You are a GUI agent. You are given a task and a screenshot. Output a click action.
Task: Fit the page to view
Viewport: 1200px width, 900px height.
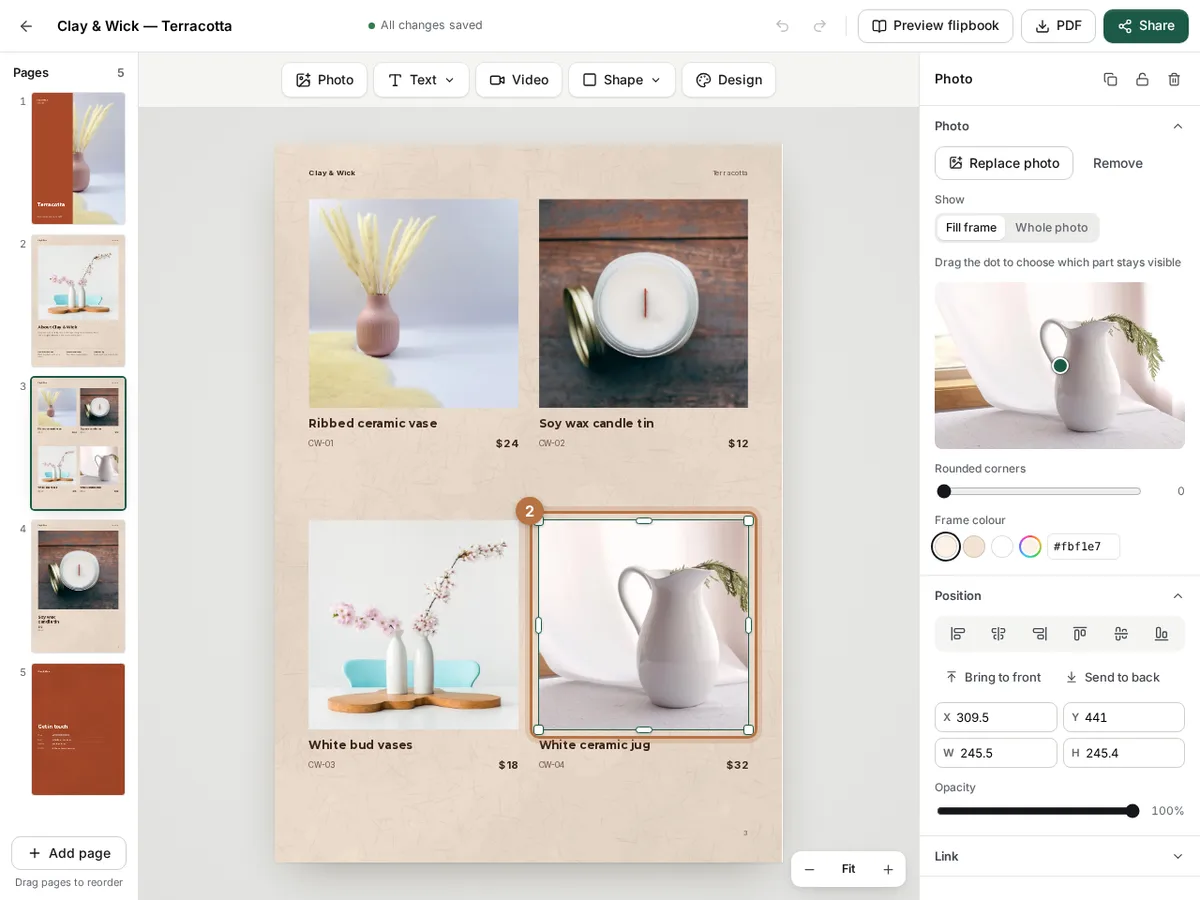point(848,869)
